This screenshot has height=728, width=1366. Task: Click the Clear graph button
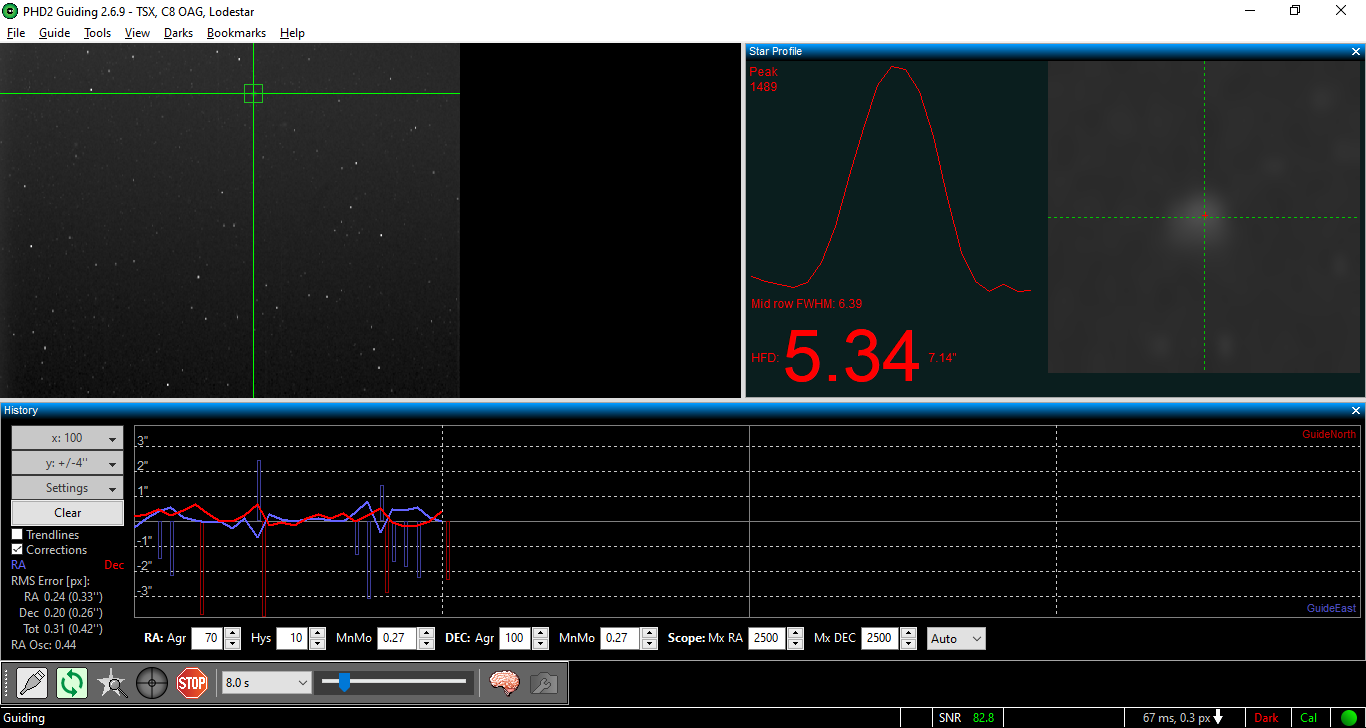(x=67, y=513)
